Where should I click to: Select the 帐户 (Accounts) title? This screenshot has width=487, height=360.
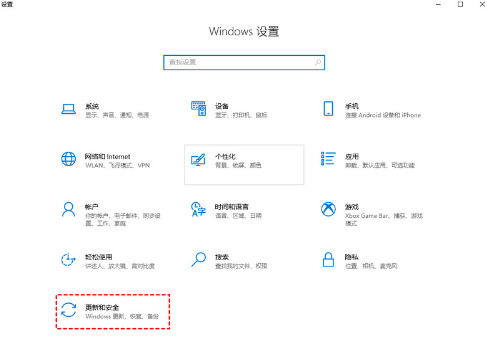click(92, 207)
